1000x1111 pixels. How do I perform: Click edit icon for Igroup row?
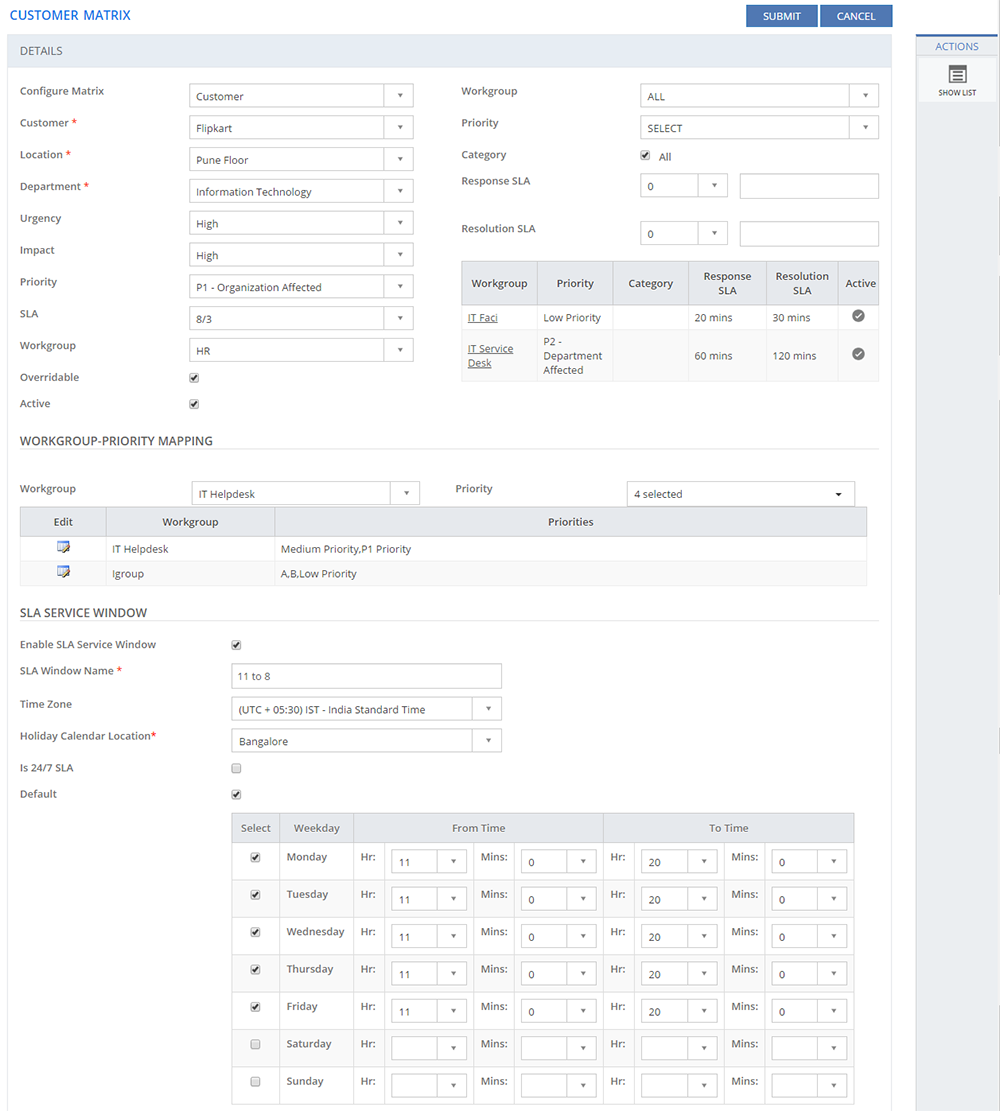coord(63,573)
